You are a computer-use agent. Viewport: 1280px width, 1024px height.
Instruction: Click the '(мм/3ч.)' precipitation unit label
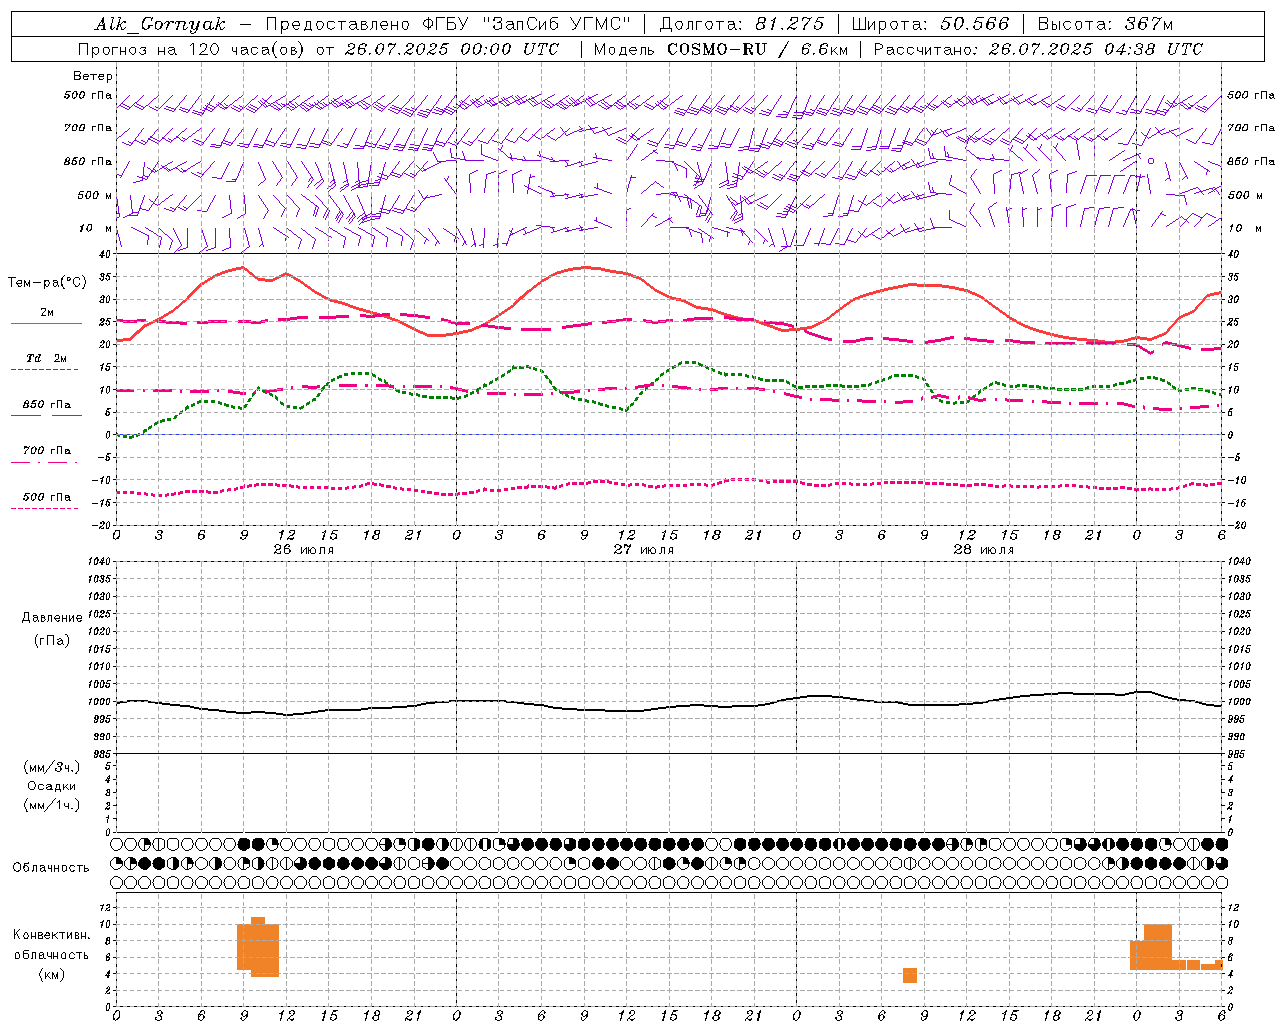(x=52, y=767)
